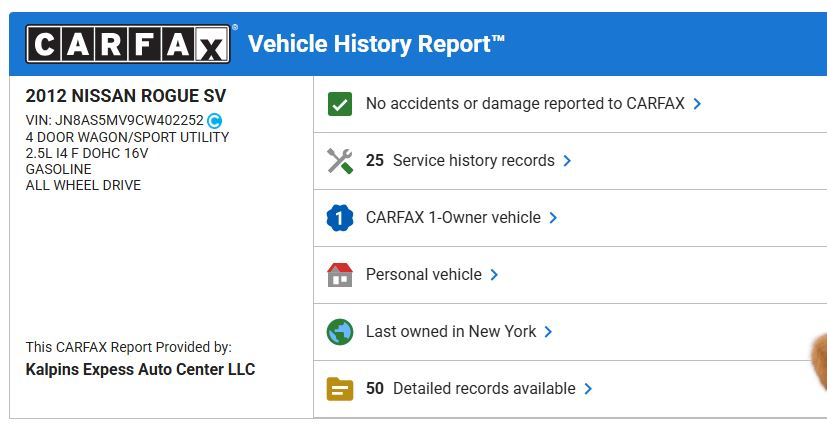Image resolution: width=827 pixels, height=430 pixels.
Task: Open No accidents or damage reported link
Action: tap(525, 104)
